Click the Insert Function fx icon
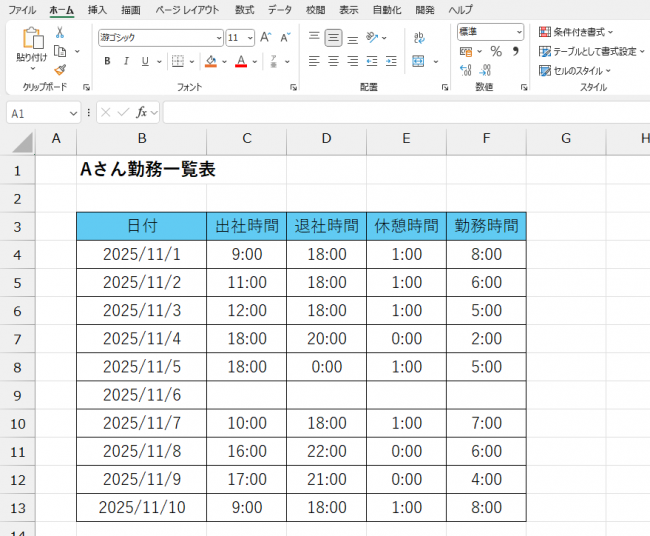650x536 pixels. 142,113
